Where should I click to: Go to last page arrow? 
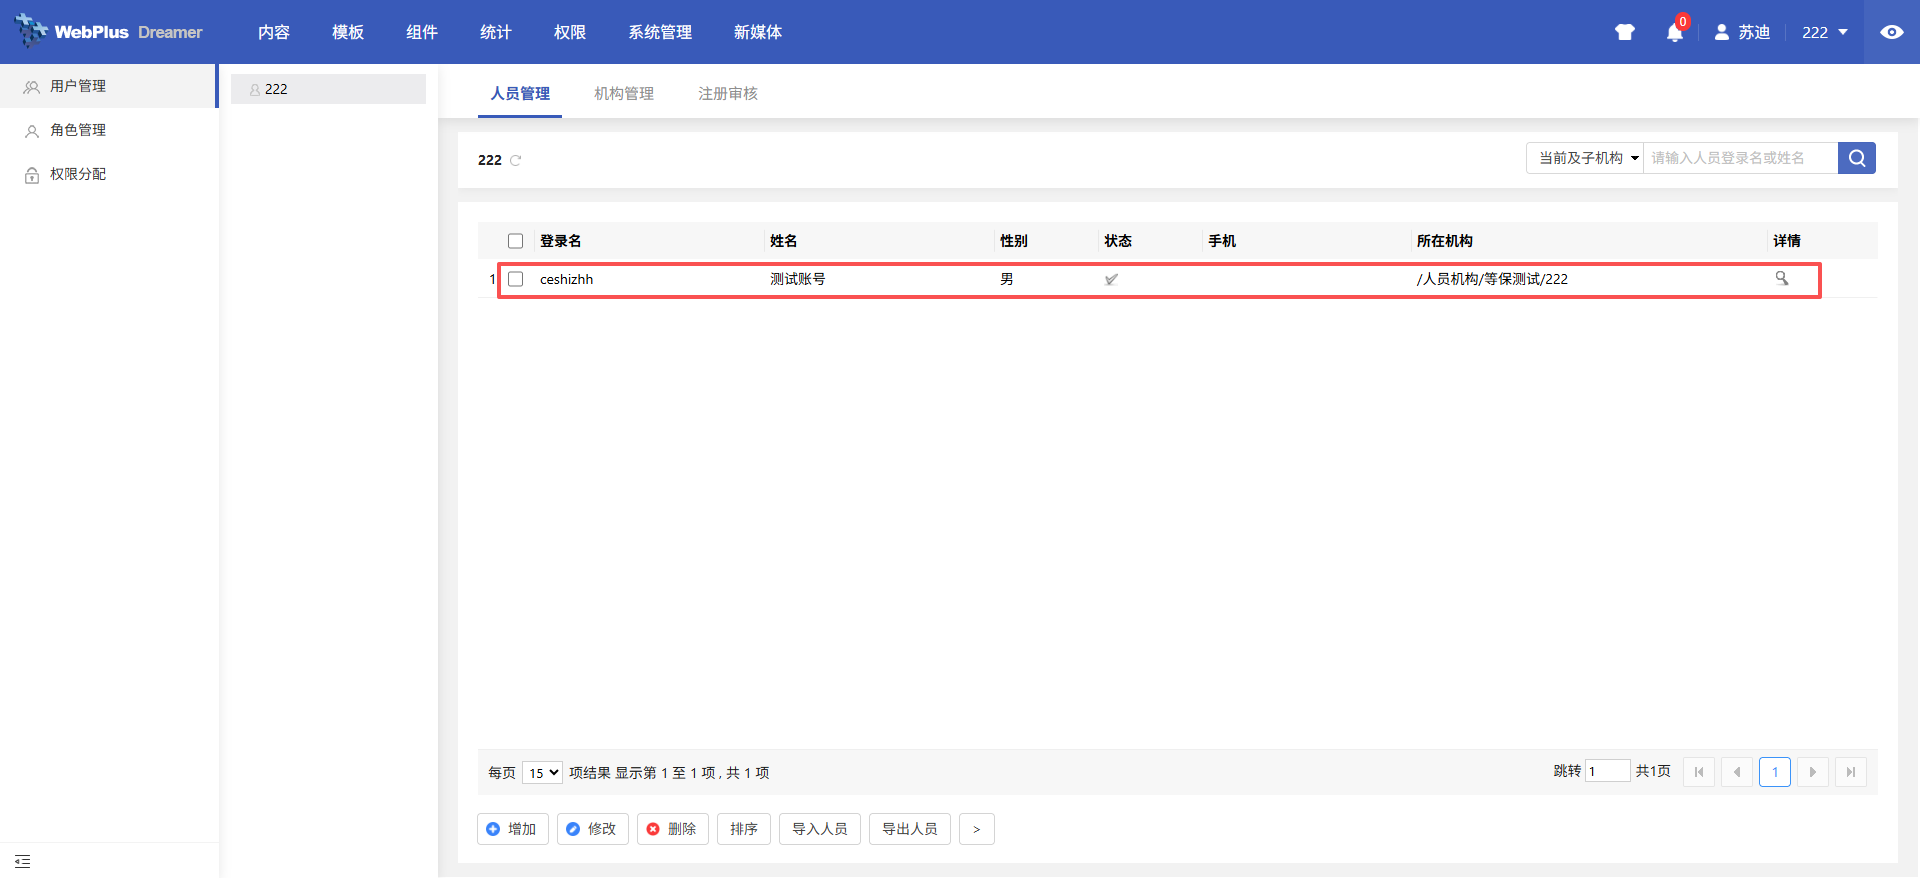click(1851, 772)
